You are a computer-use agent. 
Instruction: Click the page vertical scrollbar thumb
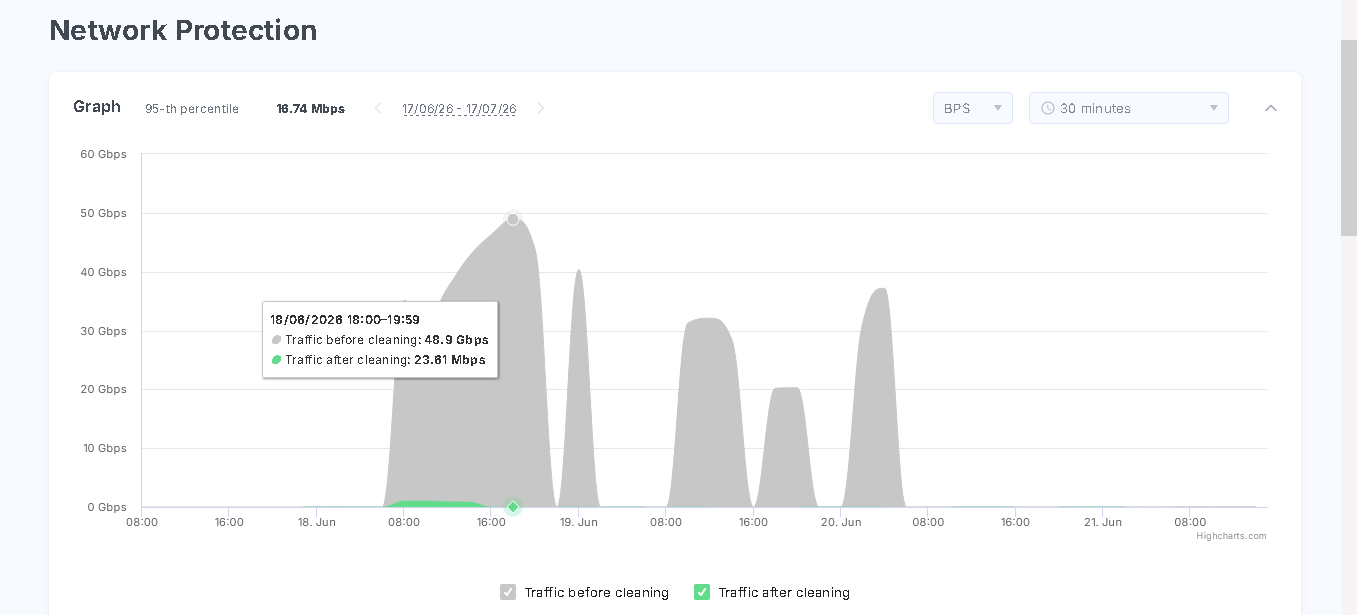tap(1348, 138)
